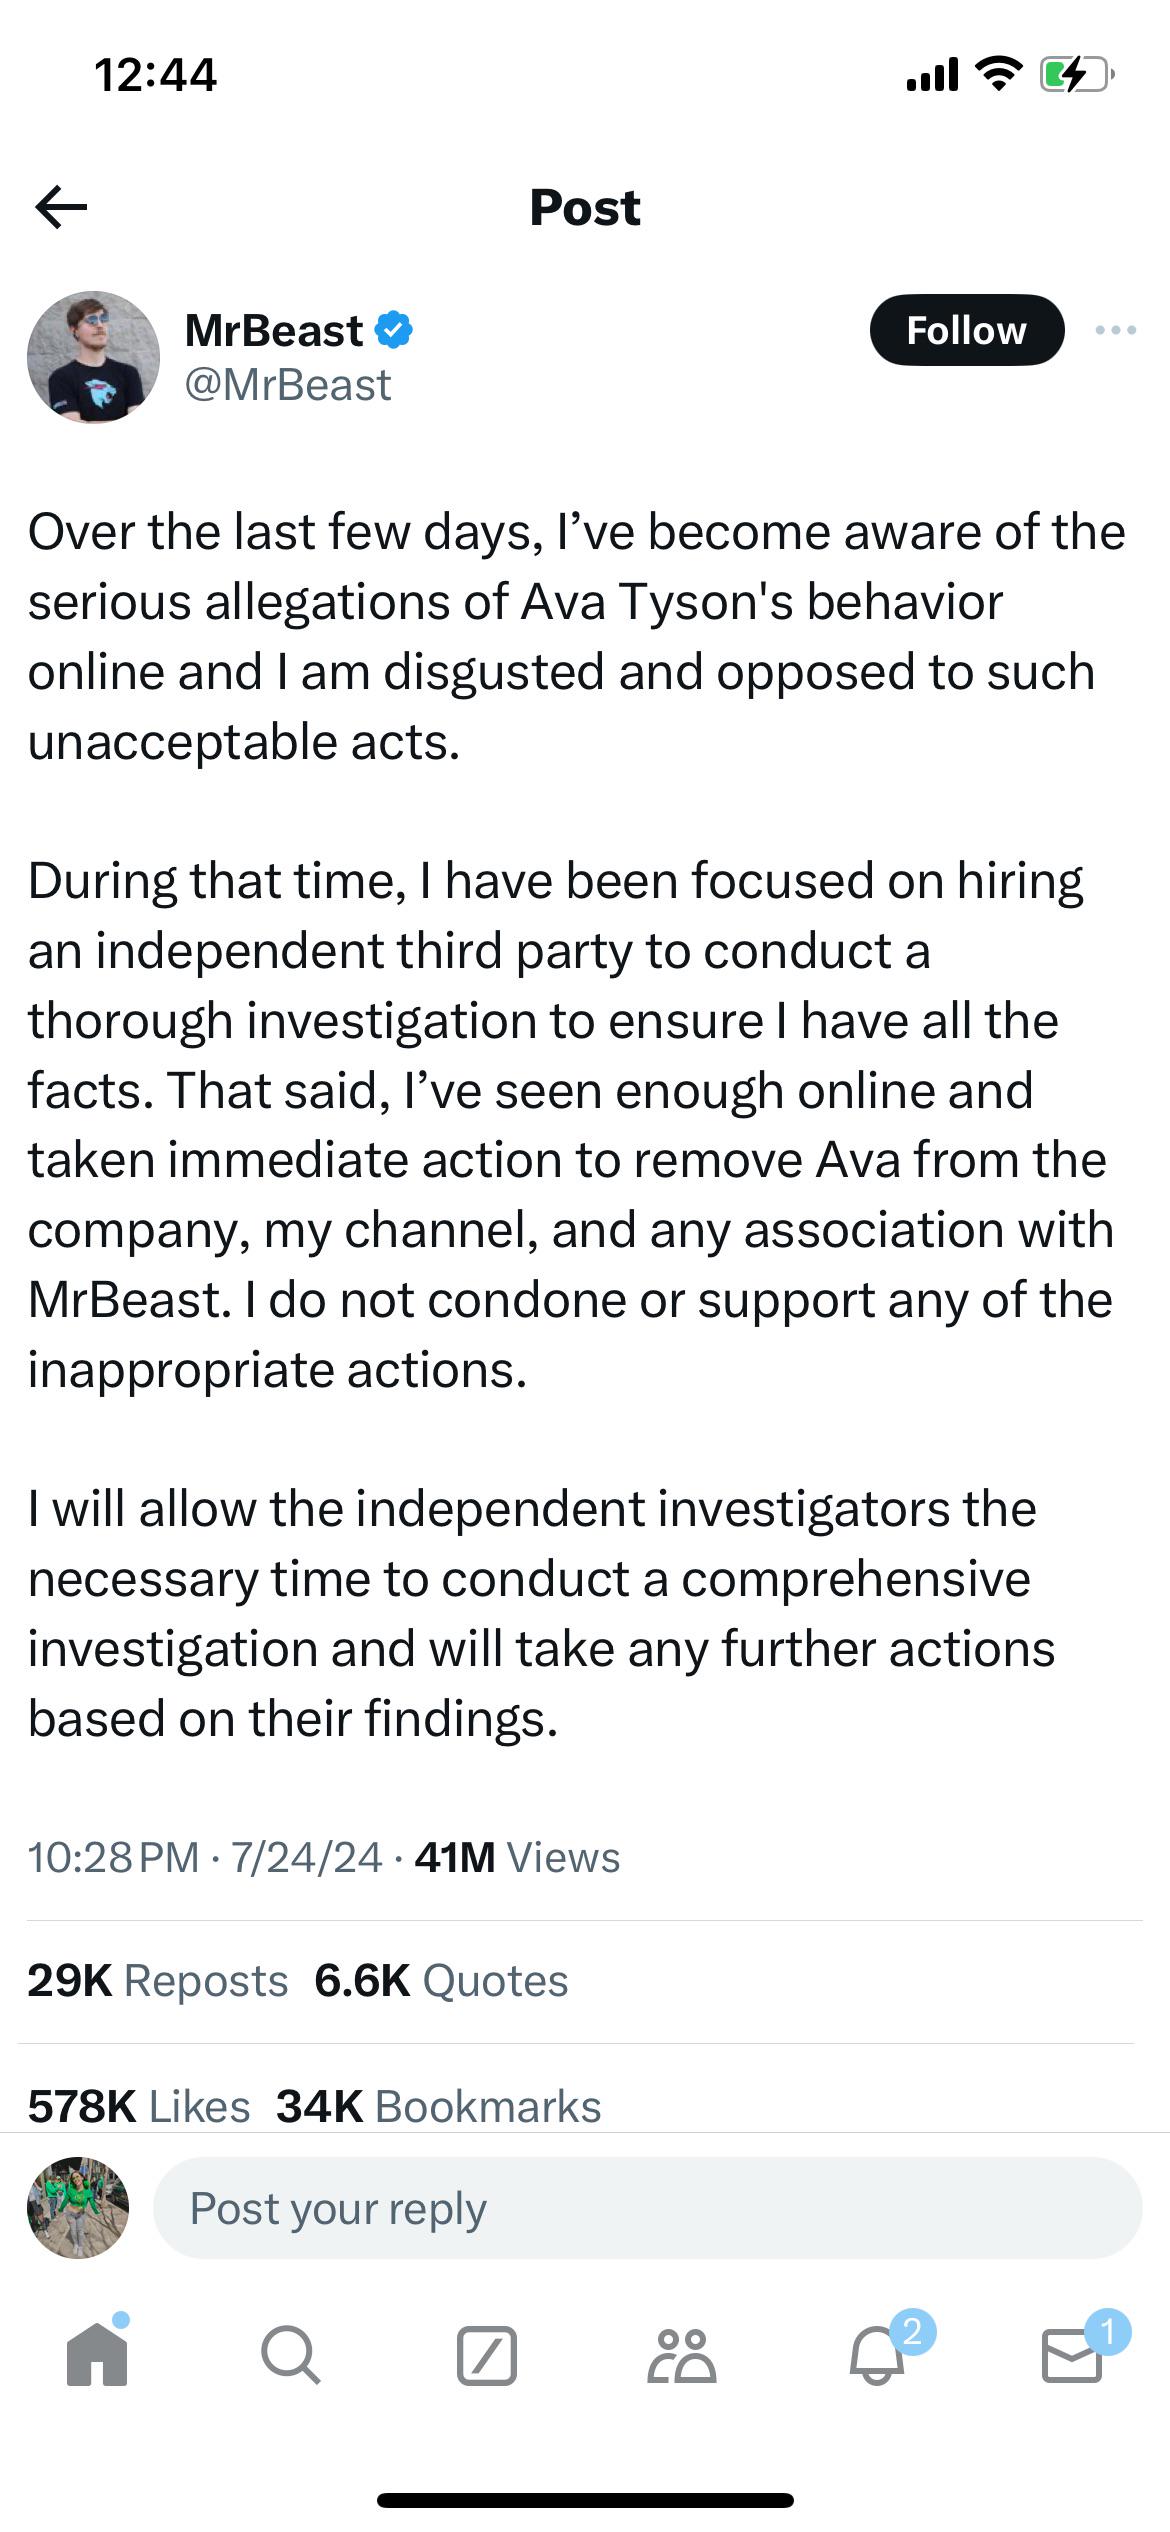Image resolution: width=1170 pixels, height=2532 pixels.
Task: Tap your own avatar beside reply box
Action: coord(78,2208)
